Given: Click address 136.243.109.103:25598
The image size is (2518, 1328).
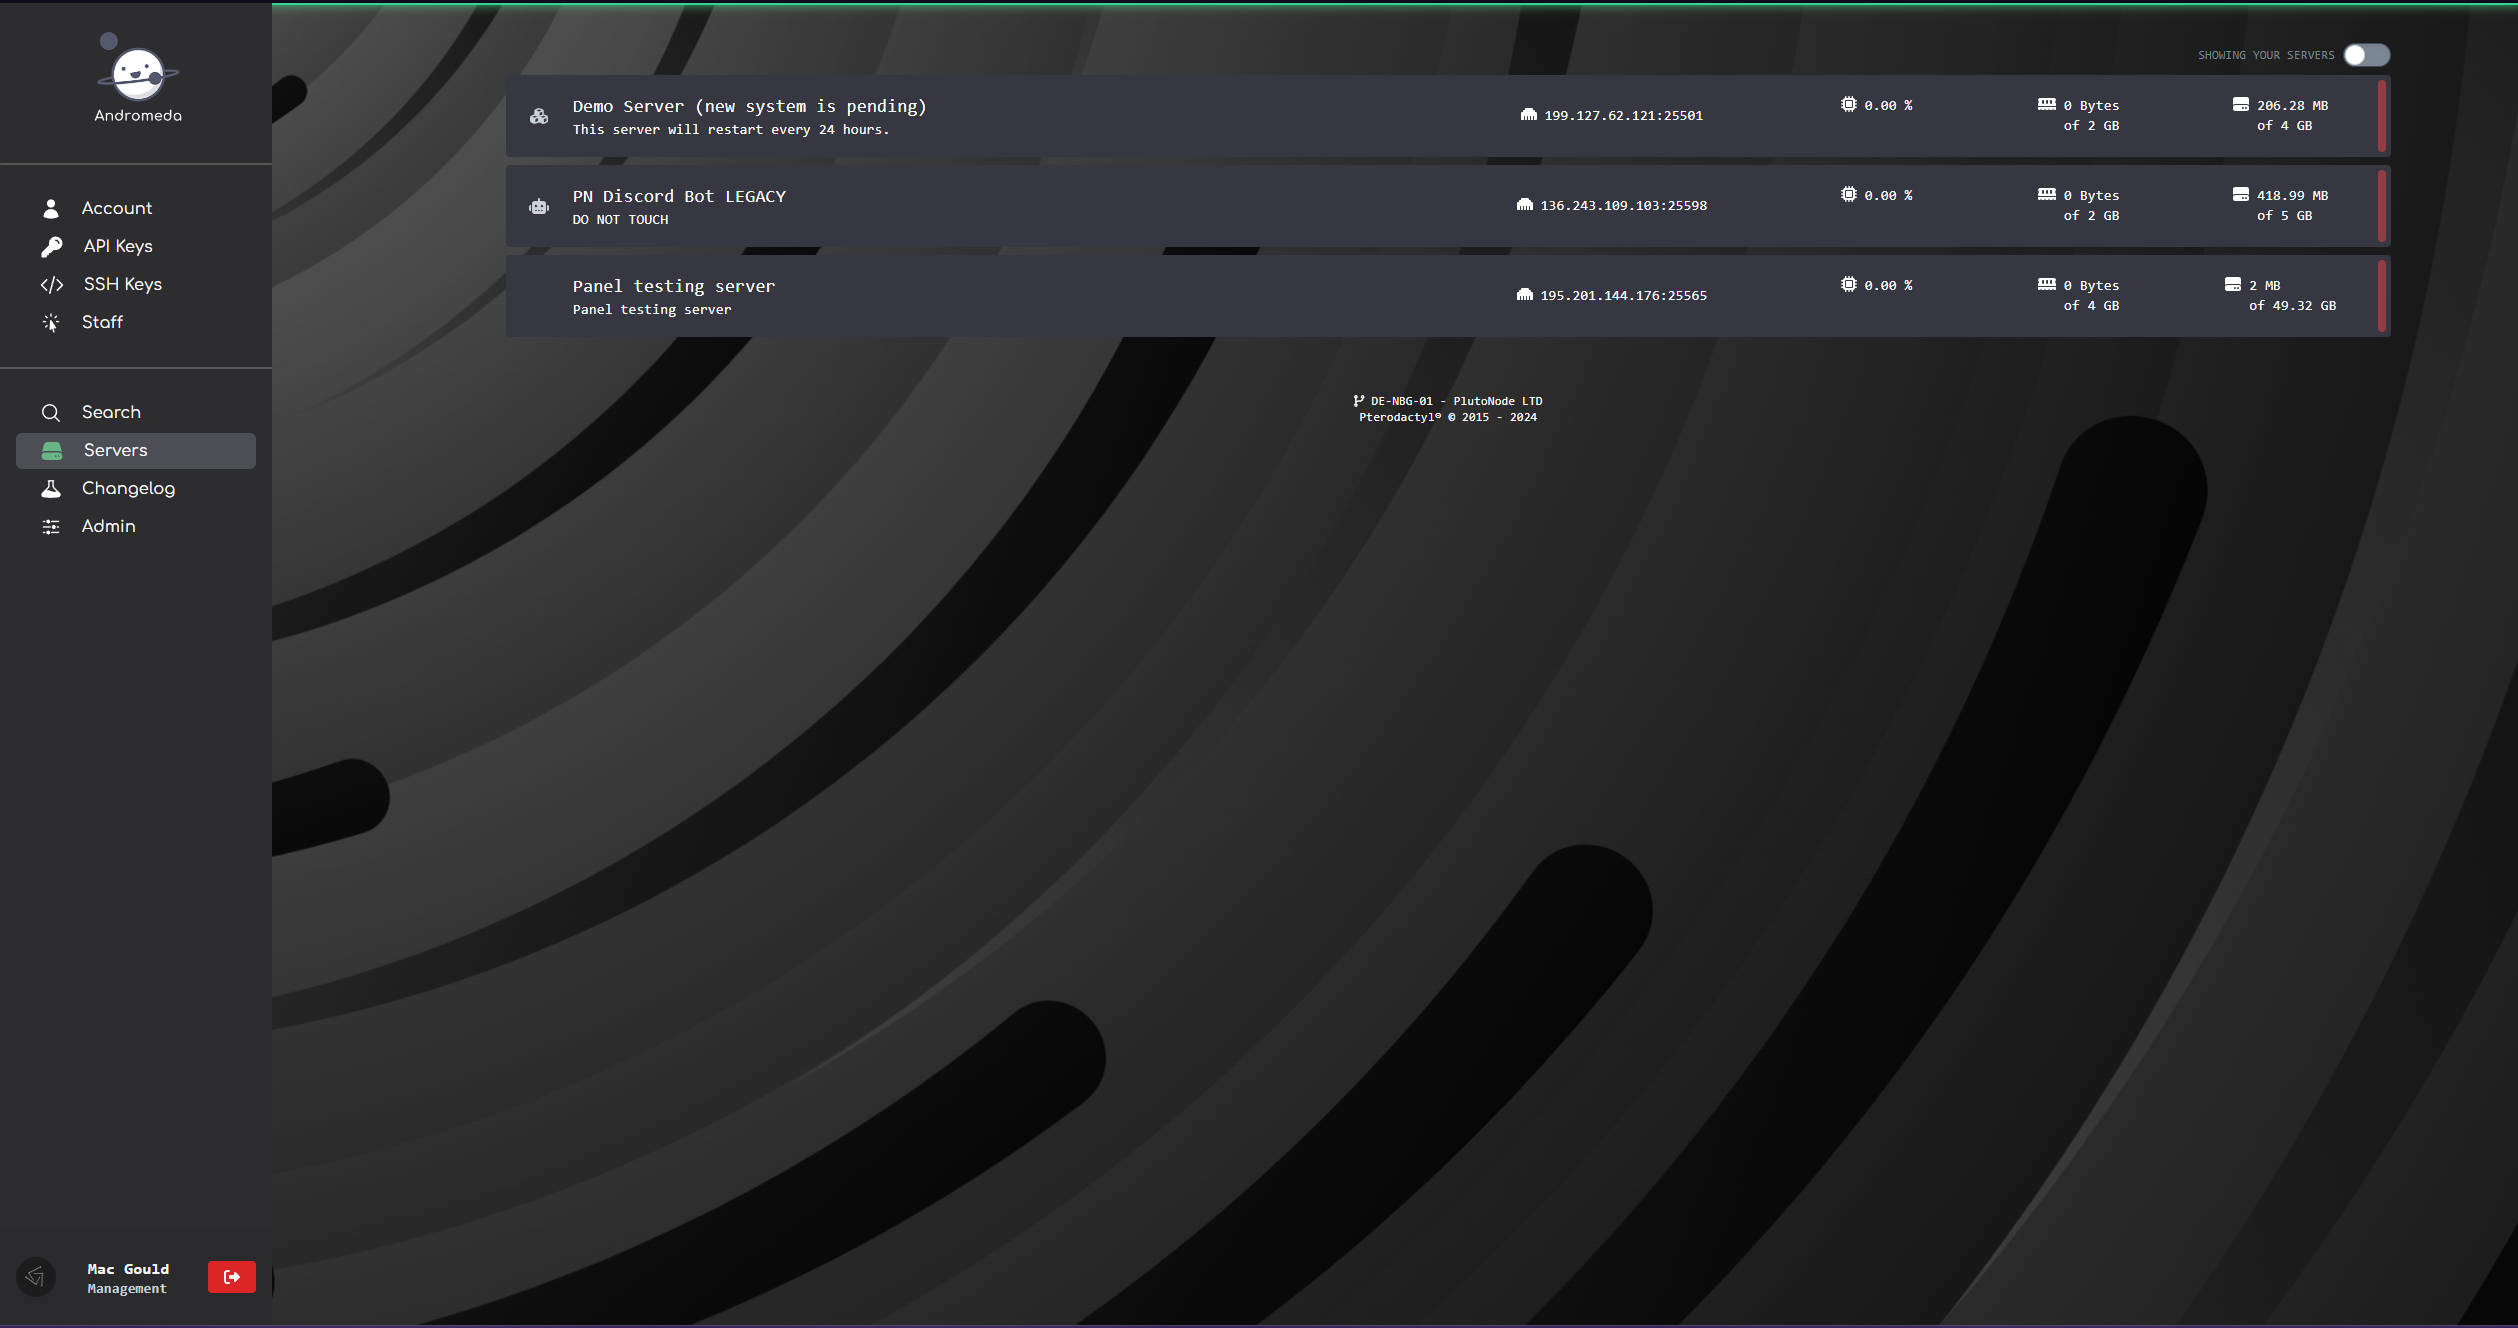Looking at the screenshot, I should point(1624,205).
